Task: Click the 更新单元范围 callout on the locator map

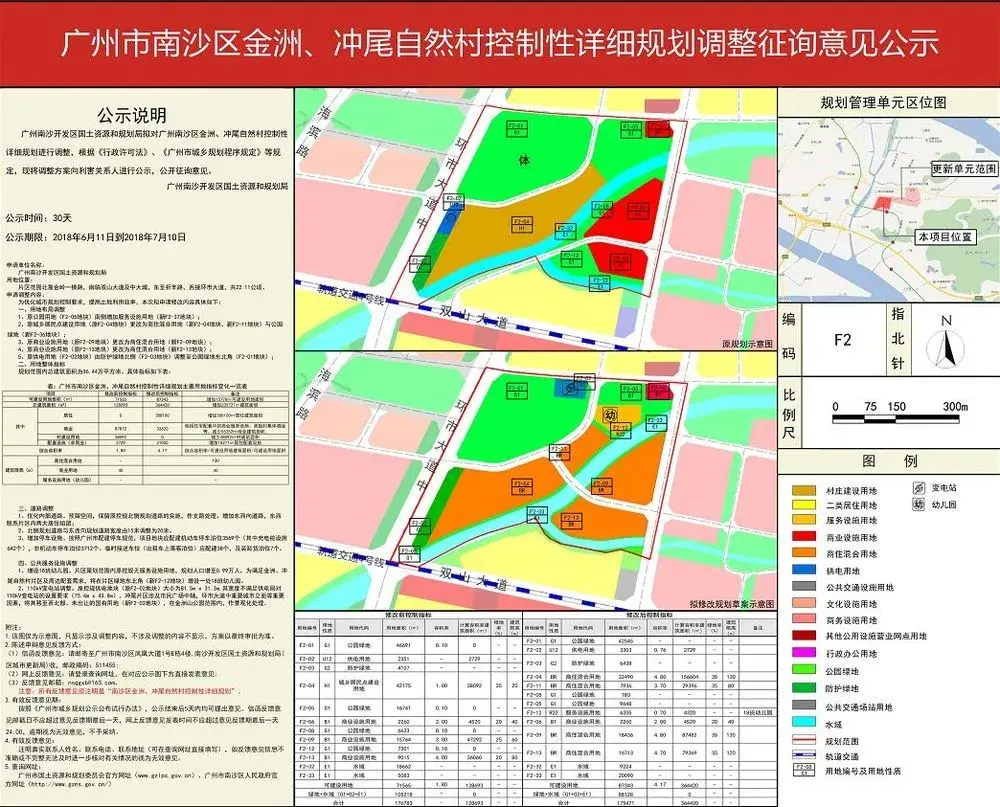Action: coord(963,170)
